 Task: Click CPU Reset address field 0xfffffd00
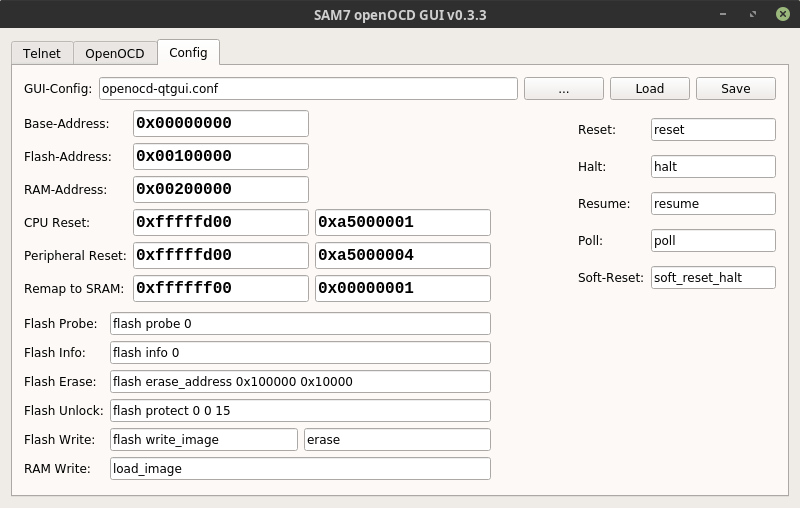221,222
